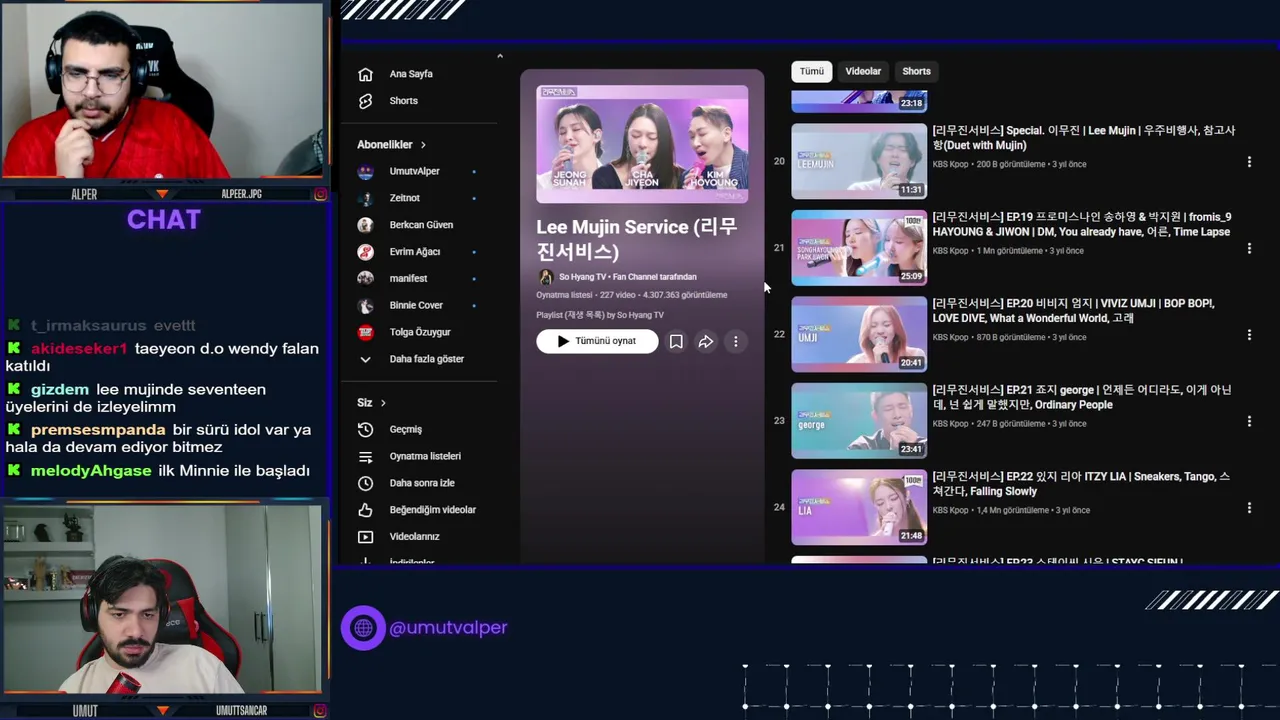Screen dimensions: 1280x720
Task: Open Daha sonra izle clock icon
Action: pyautogui.click(x=365, y=483)
